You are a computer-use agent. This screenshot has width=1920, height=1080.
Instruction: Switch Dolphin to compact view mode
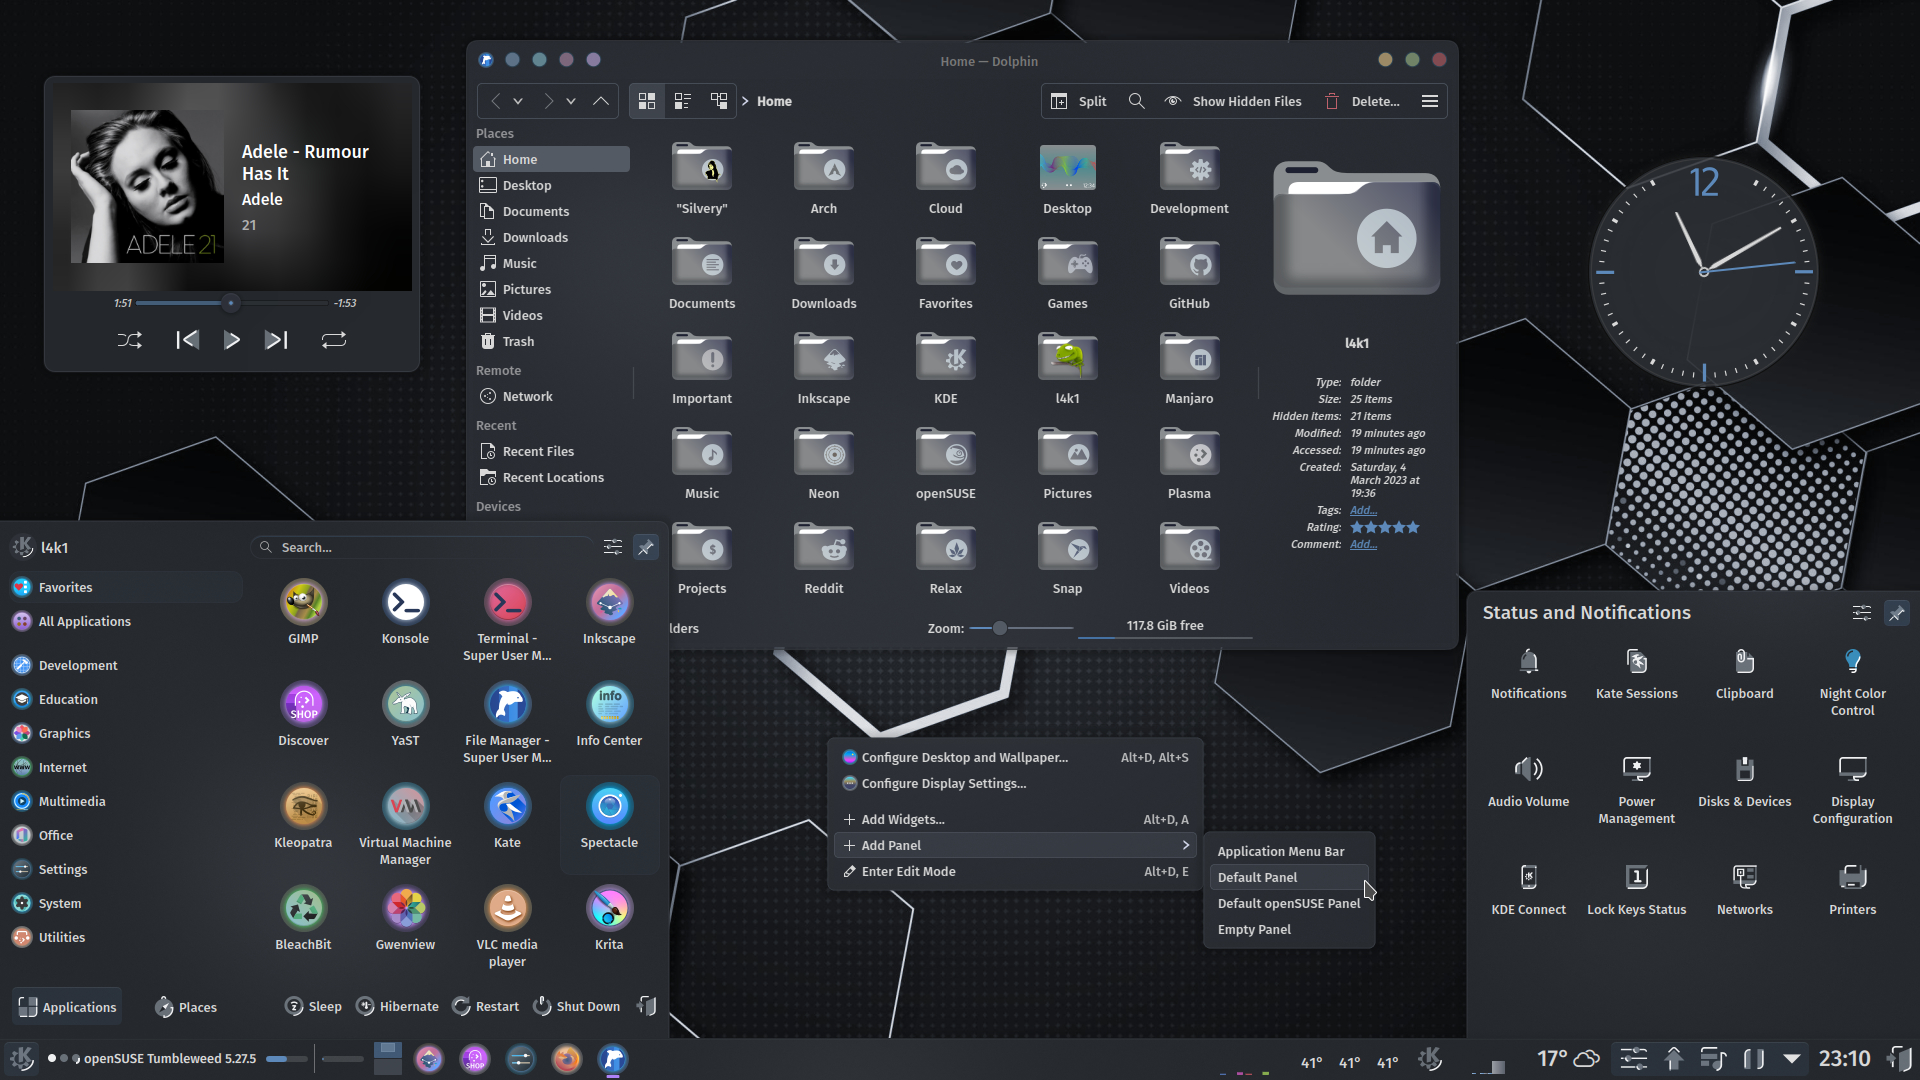[683, 101]
